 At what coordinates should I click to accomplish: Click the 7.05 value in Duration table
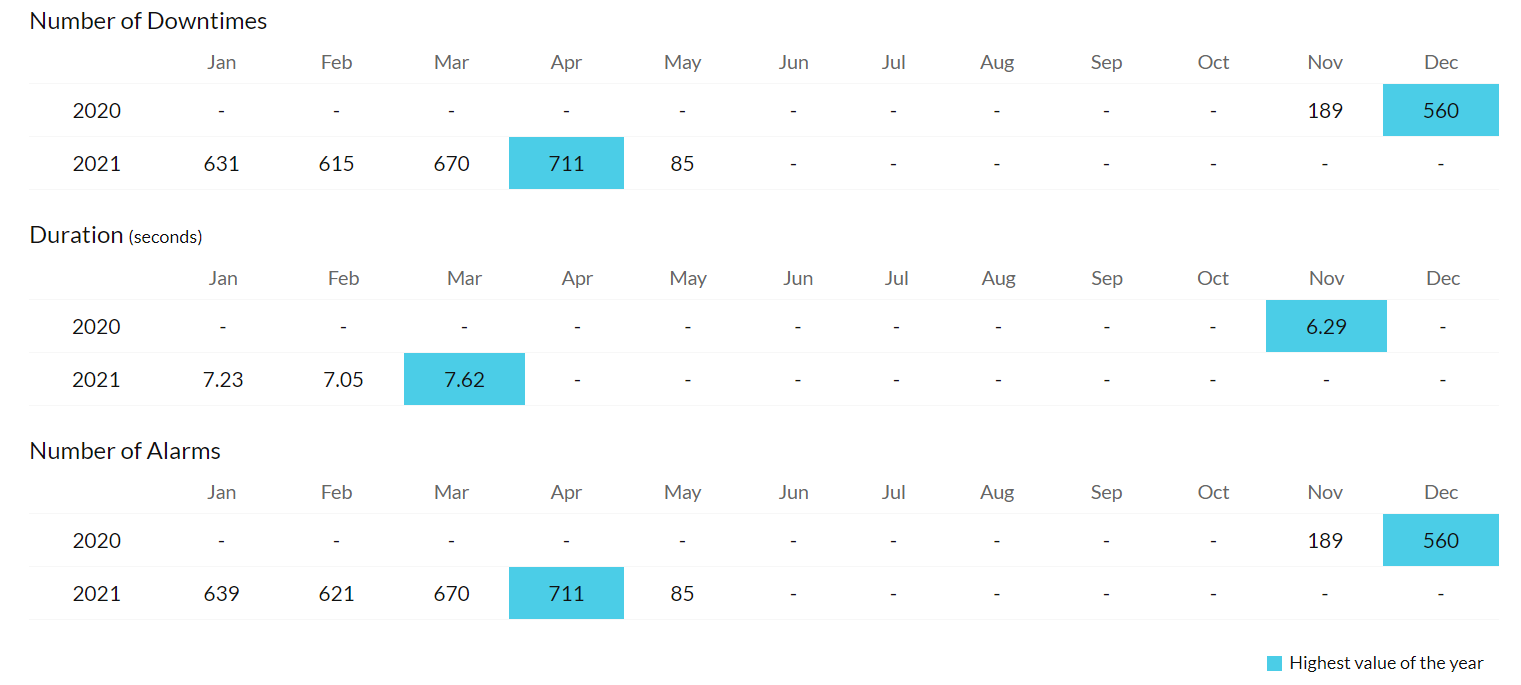[x=343, y=379]
